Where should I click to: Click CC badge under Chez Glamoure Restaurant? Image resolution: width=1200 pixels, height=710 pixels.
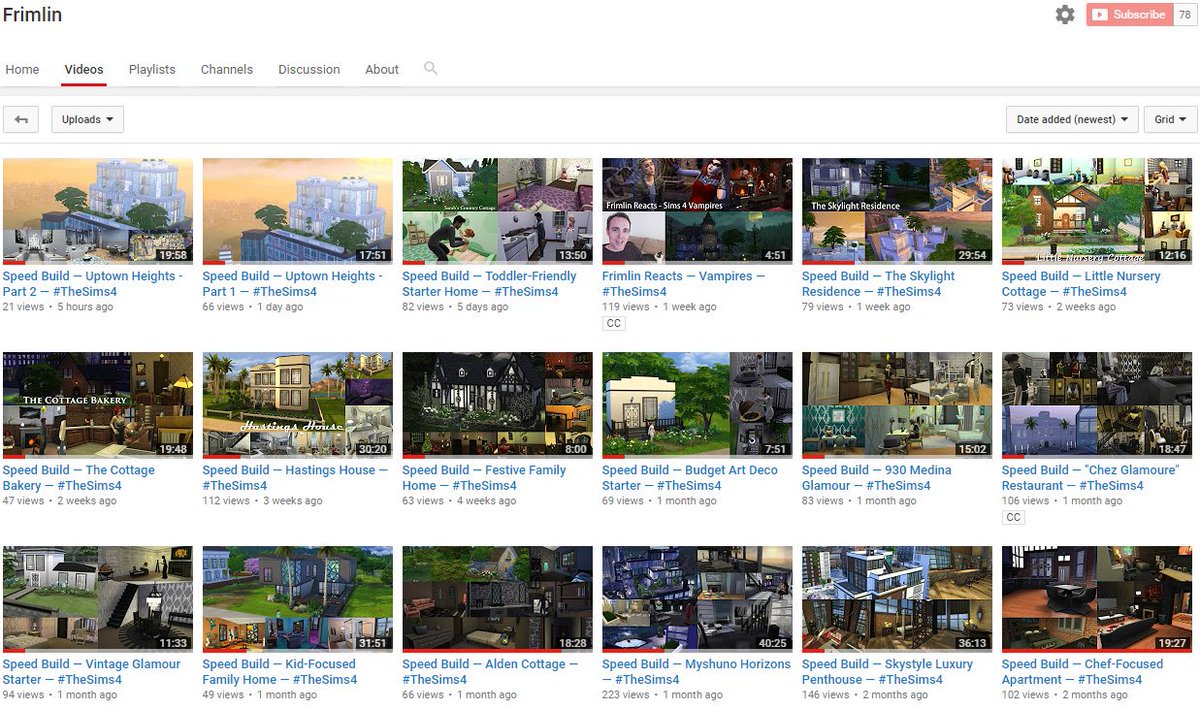click(x=1013, y=518)
